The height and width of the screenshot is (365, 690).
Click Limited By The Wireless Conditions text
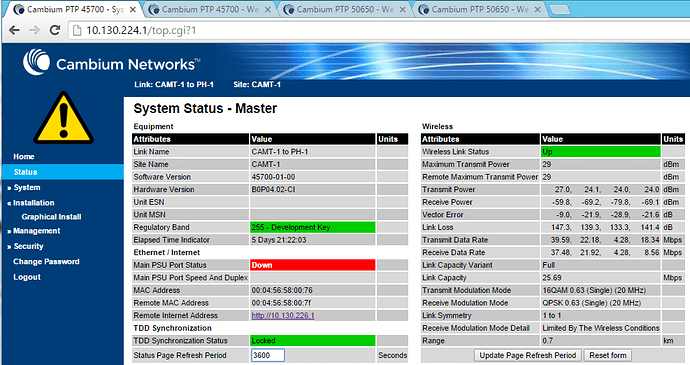601,328
